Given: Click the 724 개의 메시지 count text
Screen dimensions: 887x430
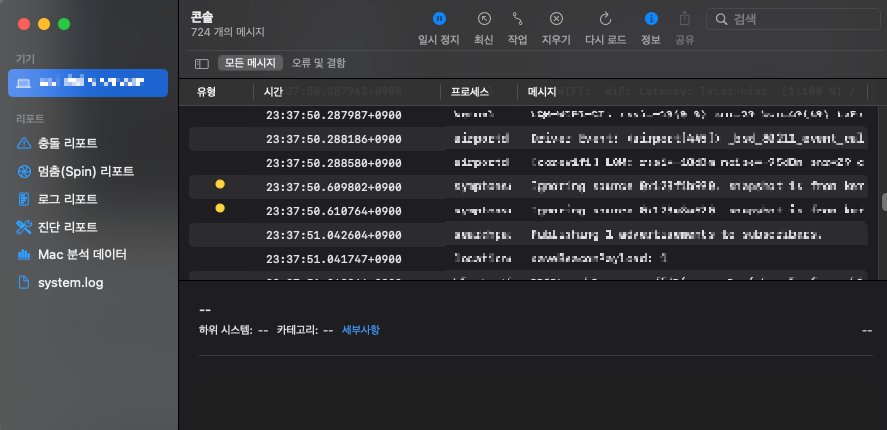Looking at the screenshot, I should pos(227,32).
